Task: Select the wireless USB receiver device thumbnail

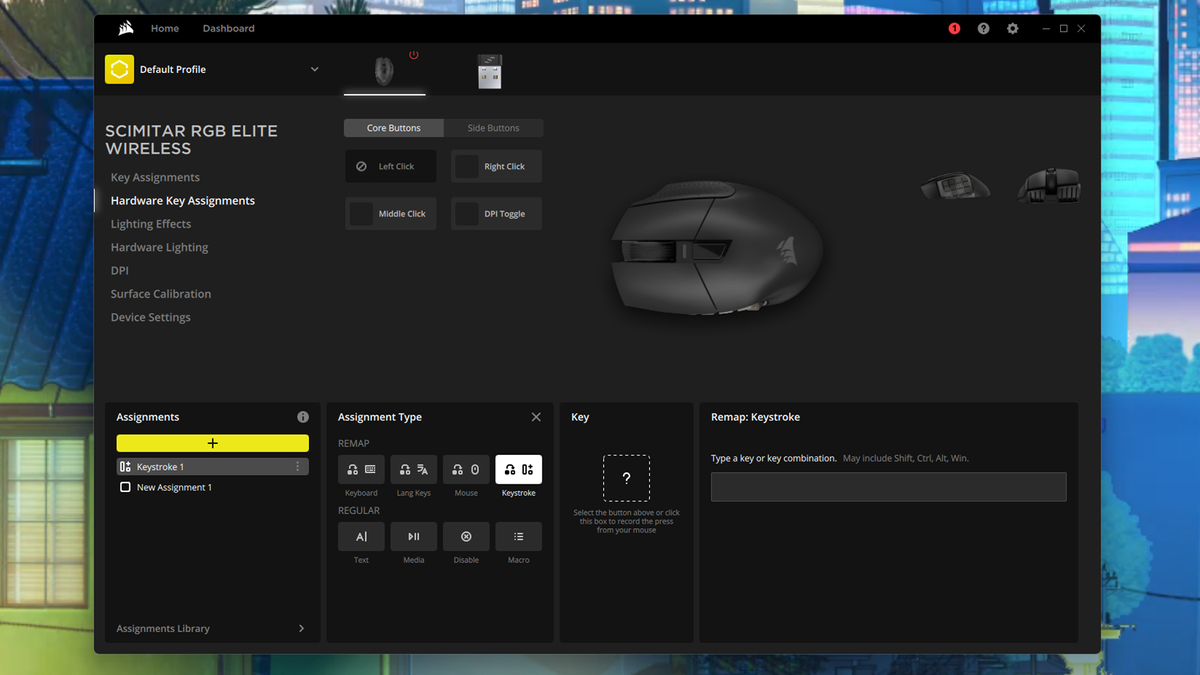Action: (x=489, y=72)
